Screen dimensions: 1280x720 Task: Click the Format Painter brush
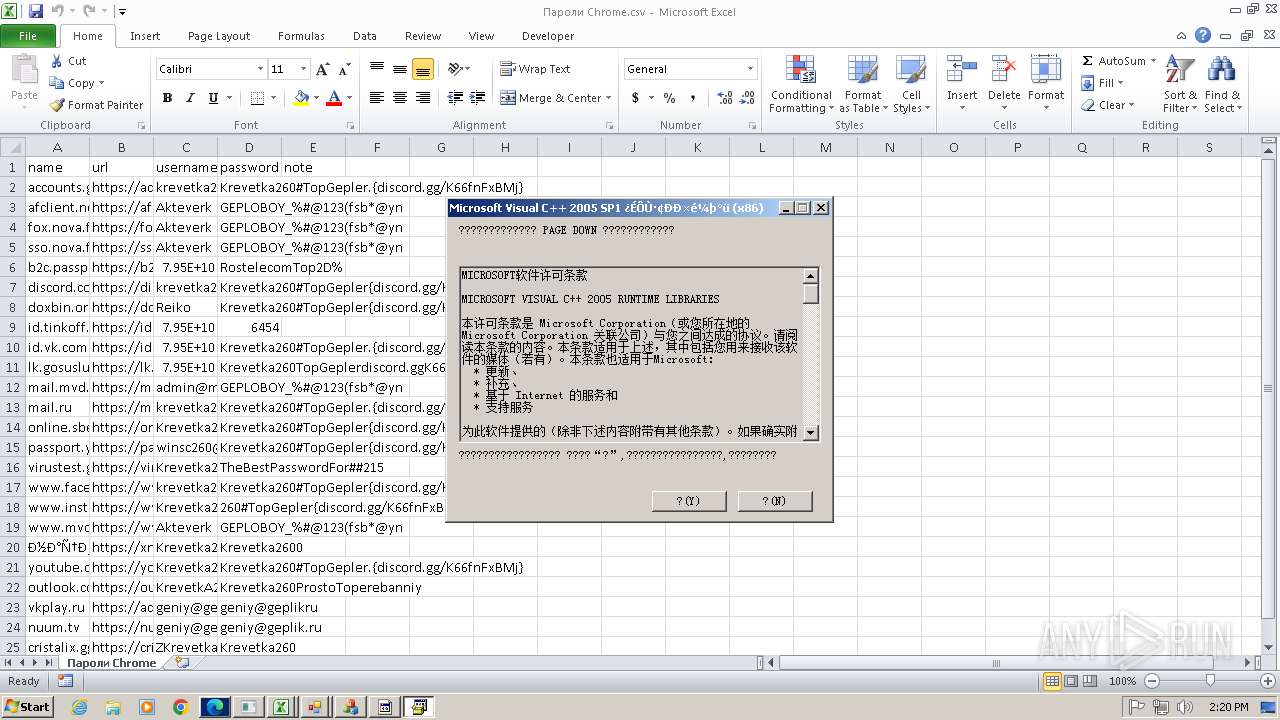click(57, 105)
